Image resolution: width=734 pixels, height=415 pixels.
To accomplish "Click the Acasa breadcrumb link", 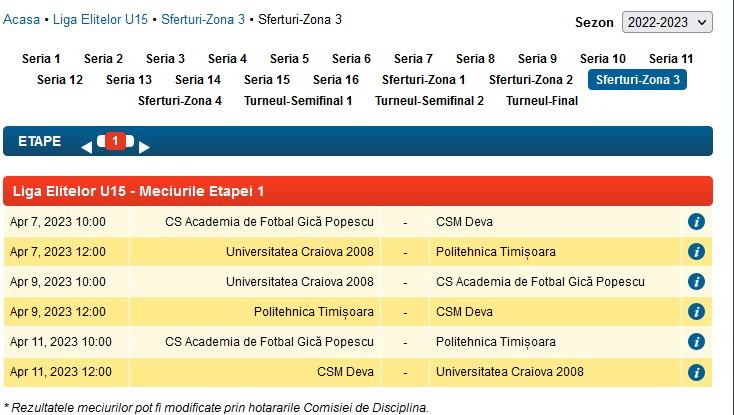I will tap(22, 19).
